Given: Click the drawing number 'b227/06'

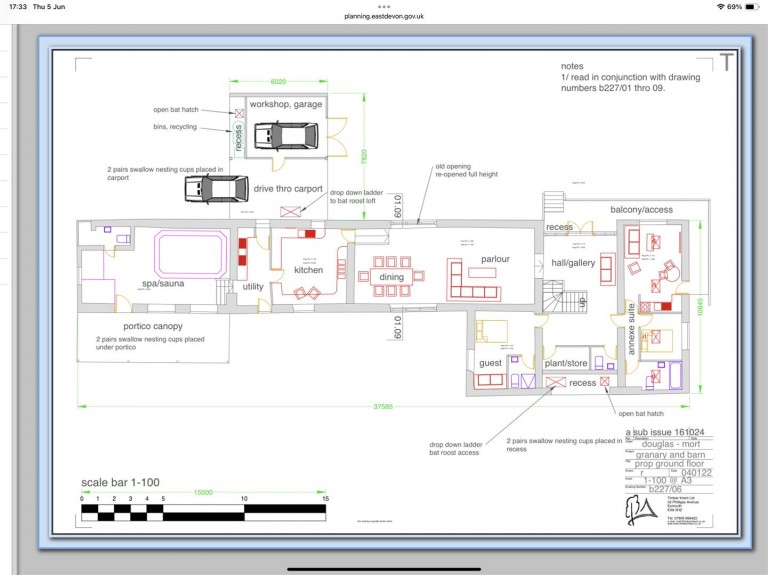Looking at the screenshot, I should pos(665,489).
